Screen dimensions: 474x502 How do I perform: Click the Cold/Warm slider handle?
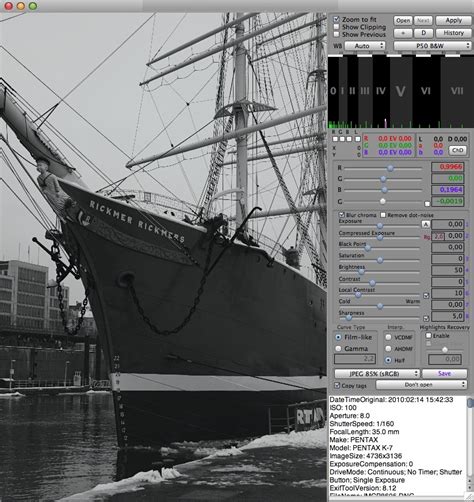click(380, 306)
